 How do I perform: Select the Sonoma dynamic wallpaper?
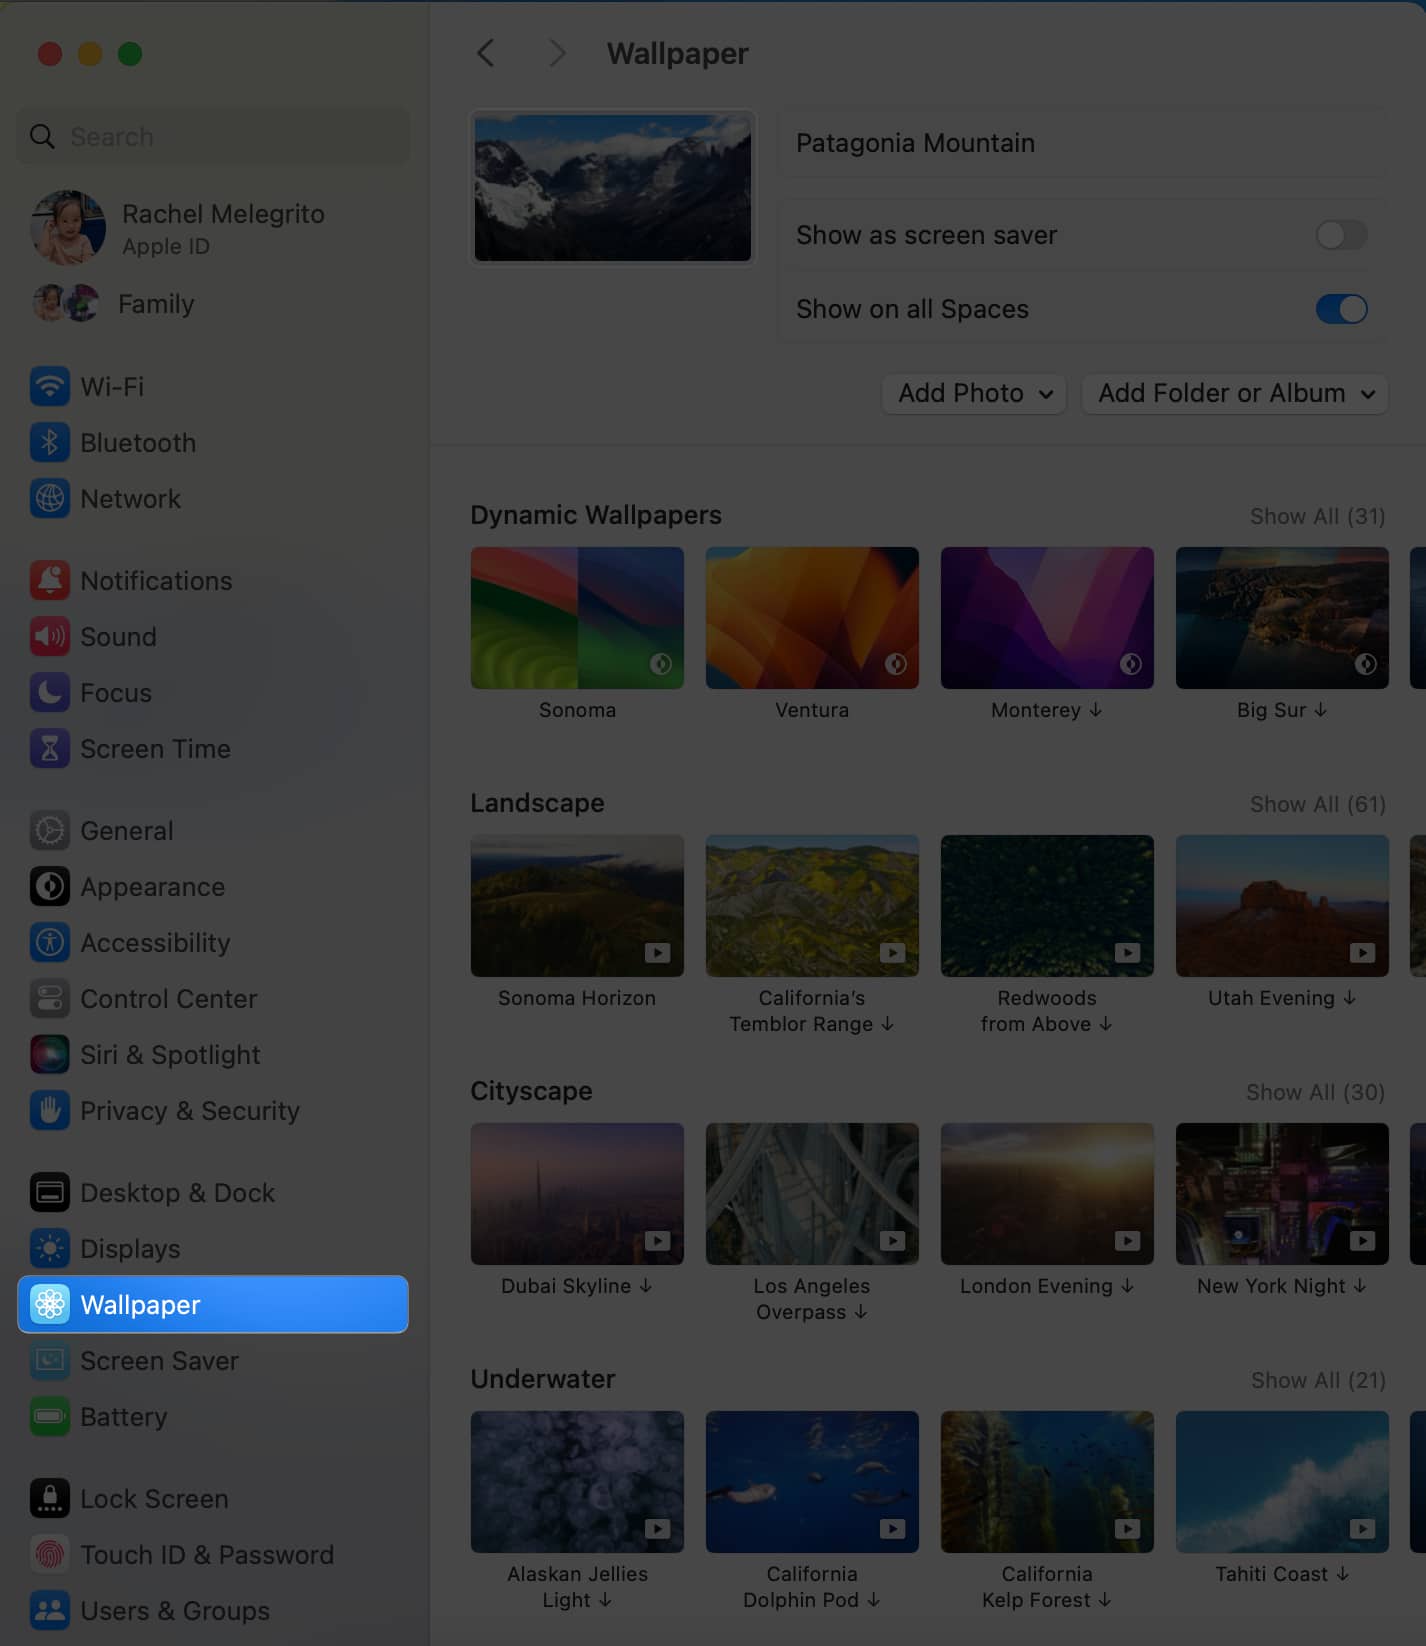(577, 617)
